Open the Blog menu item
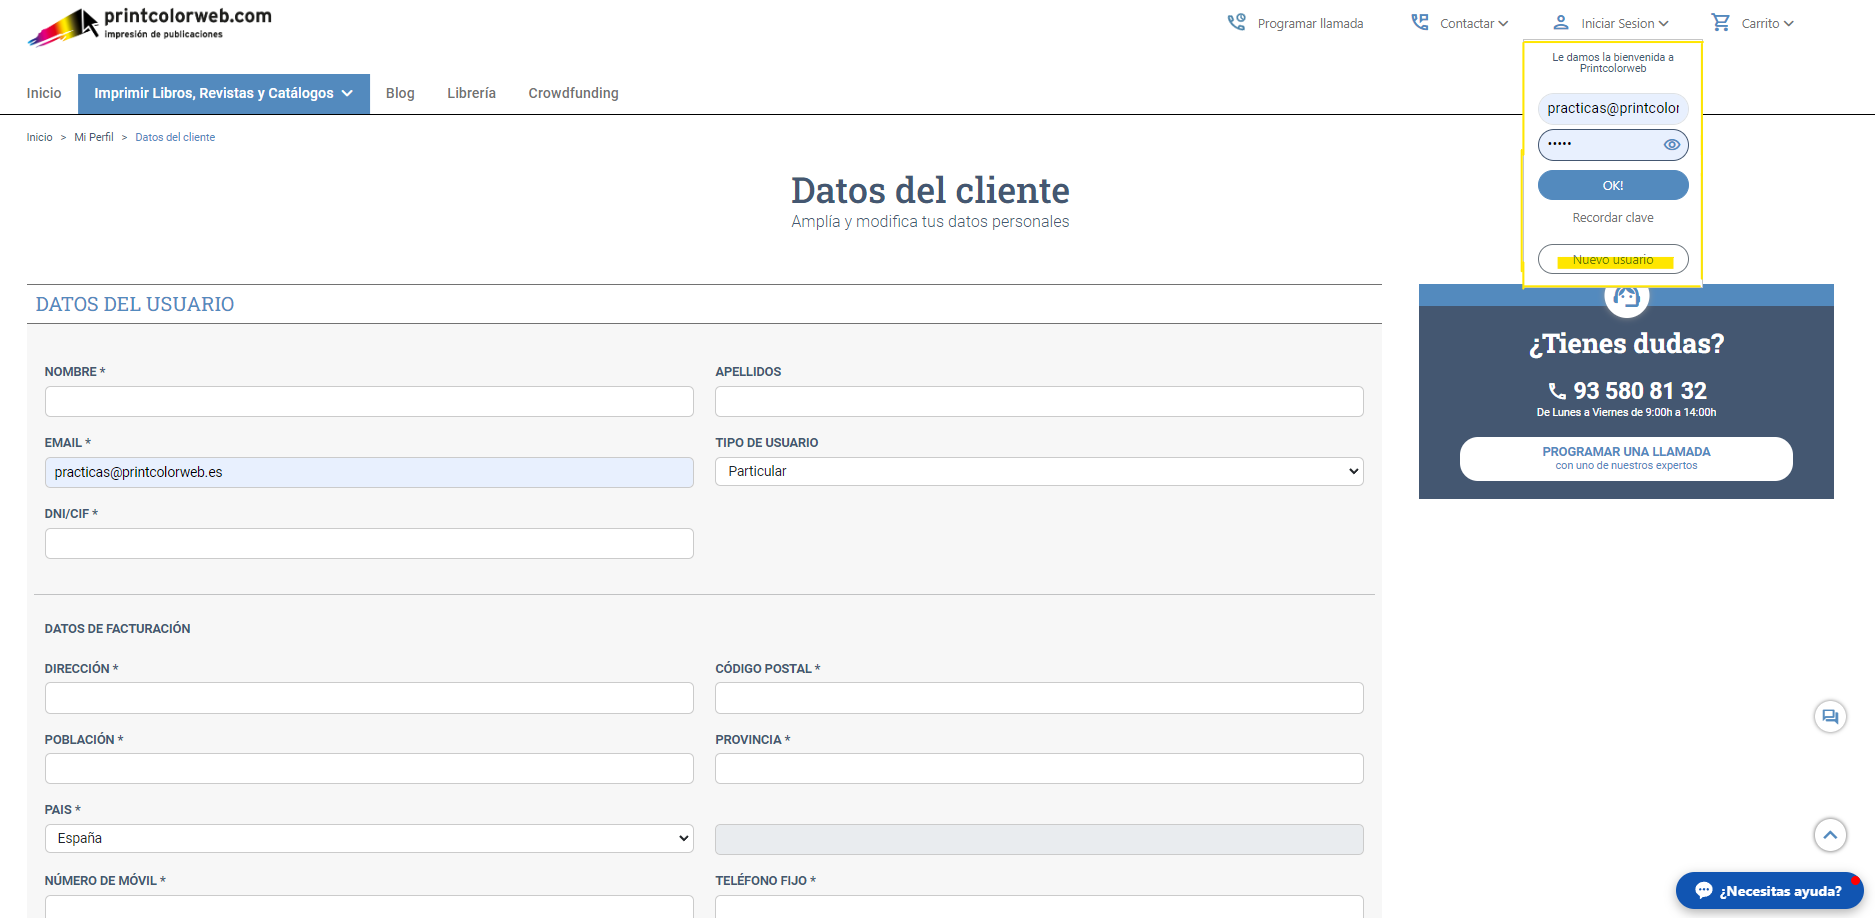The width and height of the screenshot is (1875, 918). [400, 93]
